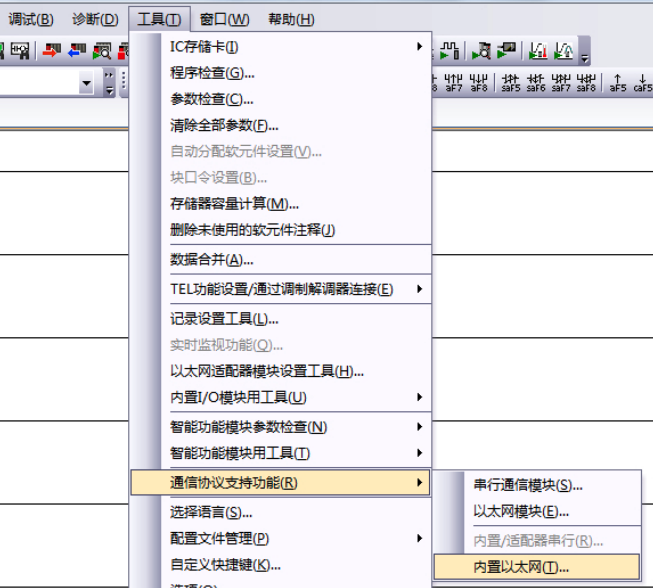Click the aF7 rising pulse branch icon
Image resolution: width=653 pixels, height=588 pixels.
coord(454,82)
